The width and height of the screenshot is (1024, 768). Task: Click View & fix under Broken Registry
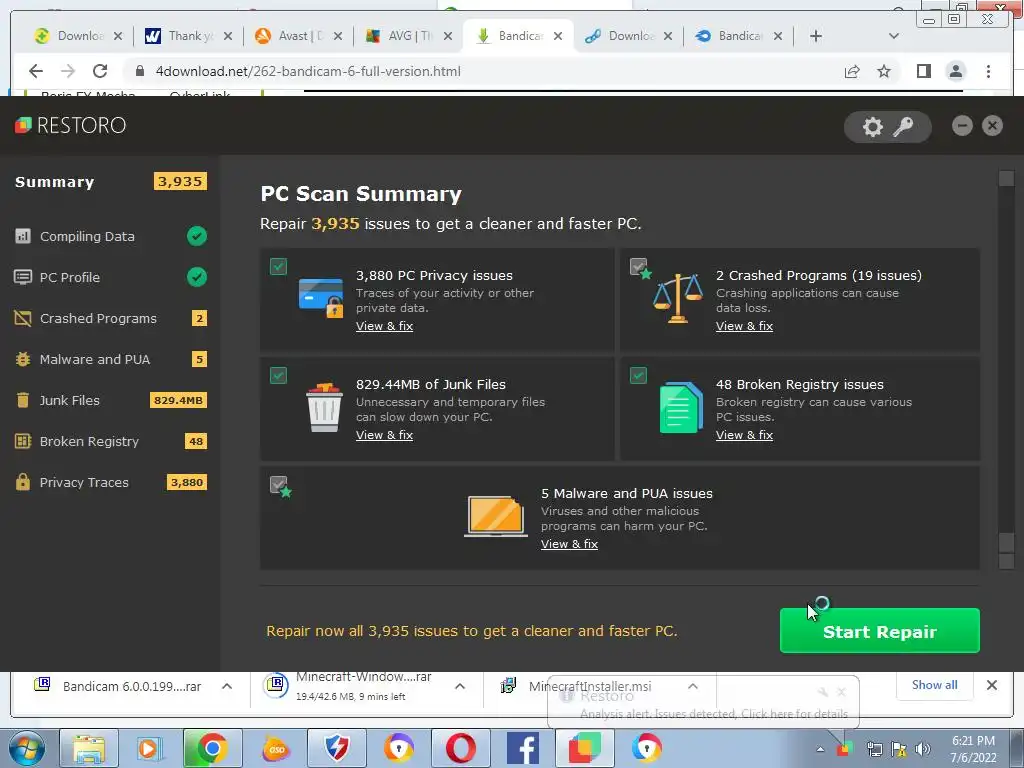click(x=744, y=435)
